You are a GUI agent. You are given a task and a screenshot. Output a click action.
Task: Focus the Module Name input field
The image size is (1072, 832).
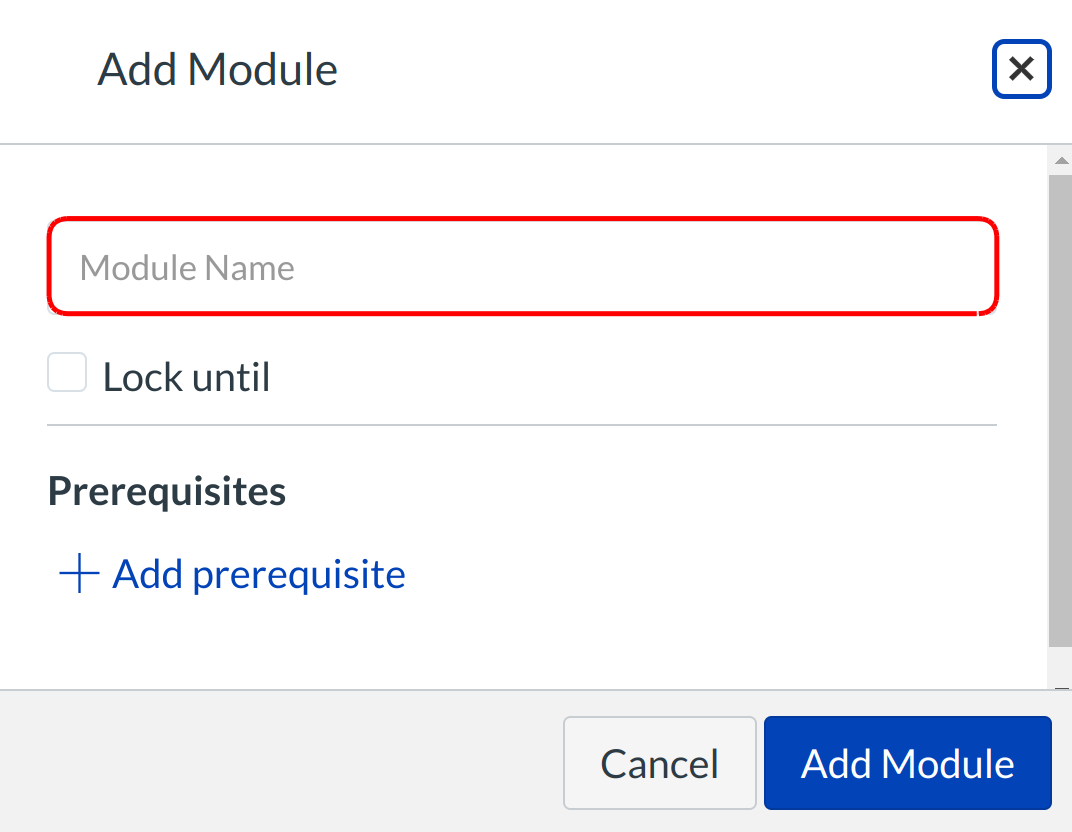522,267
